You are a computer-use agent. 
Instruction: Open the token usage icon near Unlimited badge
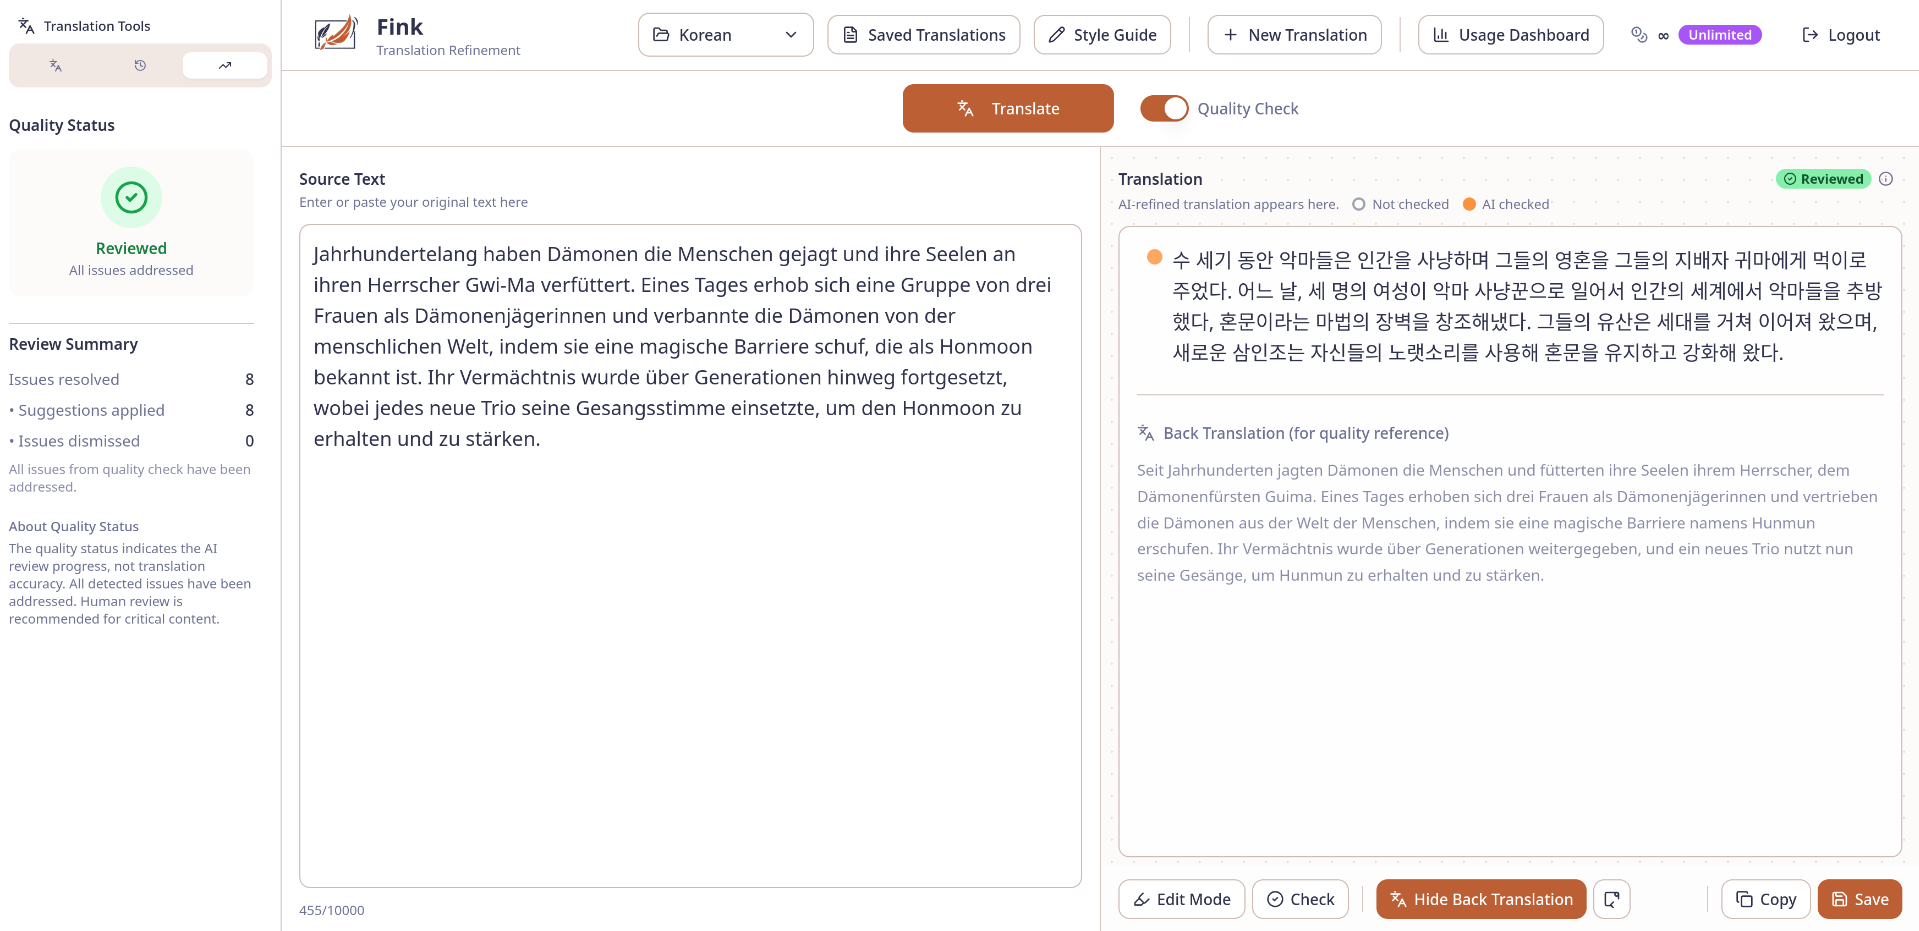(x=1638, y=34)
